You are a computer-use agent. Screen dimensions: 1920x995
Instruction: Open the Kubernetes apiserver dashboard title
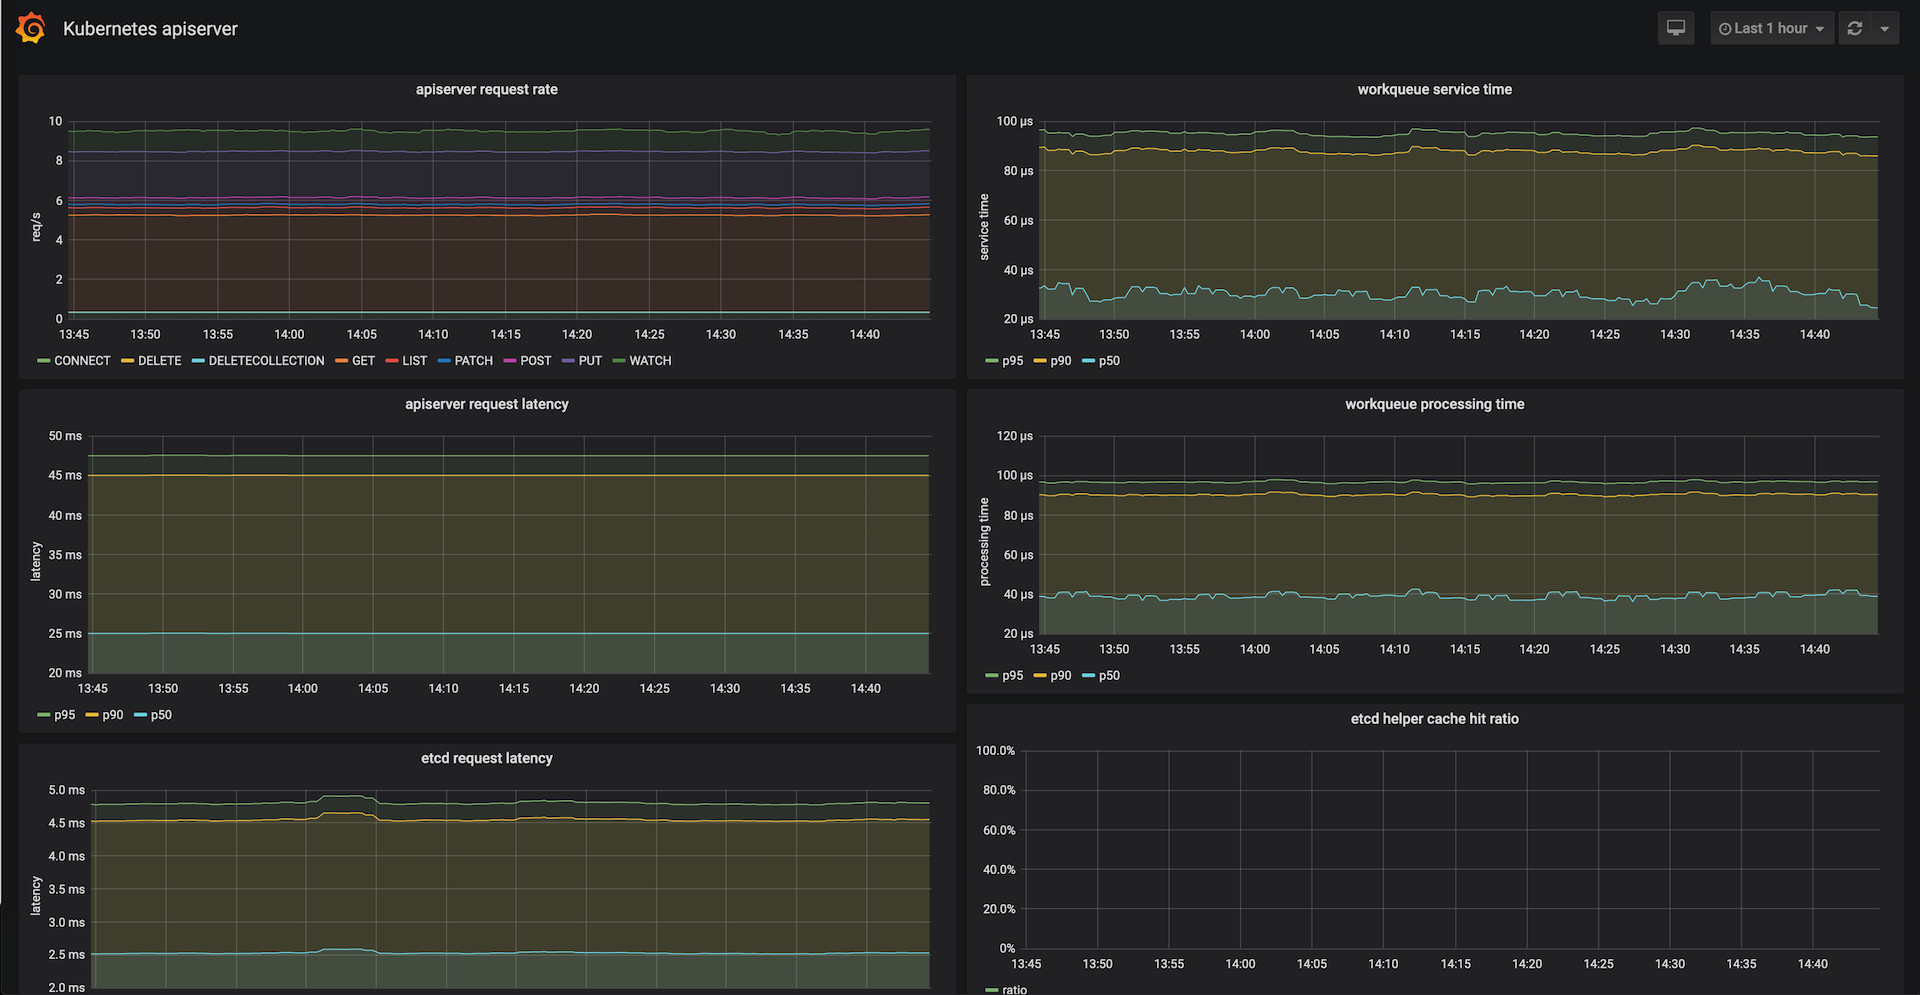pos(150,29)
